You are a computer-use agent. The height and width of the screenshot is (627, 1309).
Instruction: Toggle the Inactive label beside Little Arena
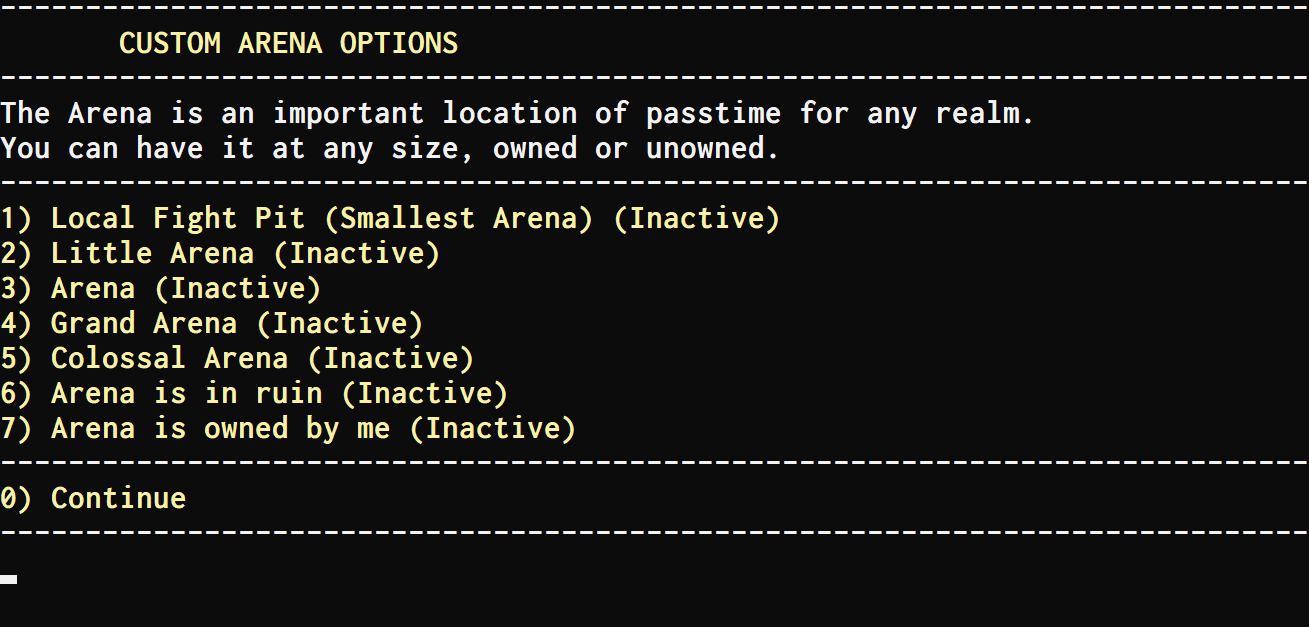pos(356,253)
